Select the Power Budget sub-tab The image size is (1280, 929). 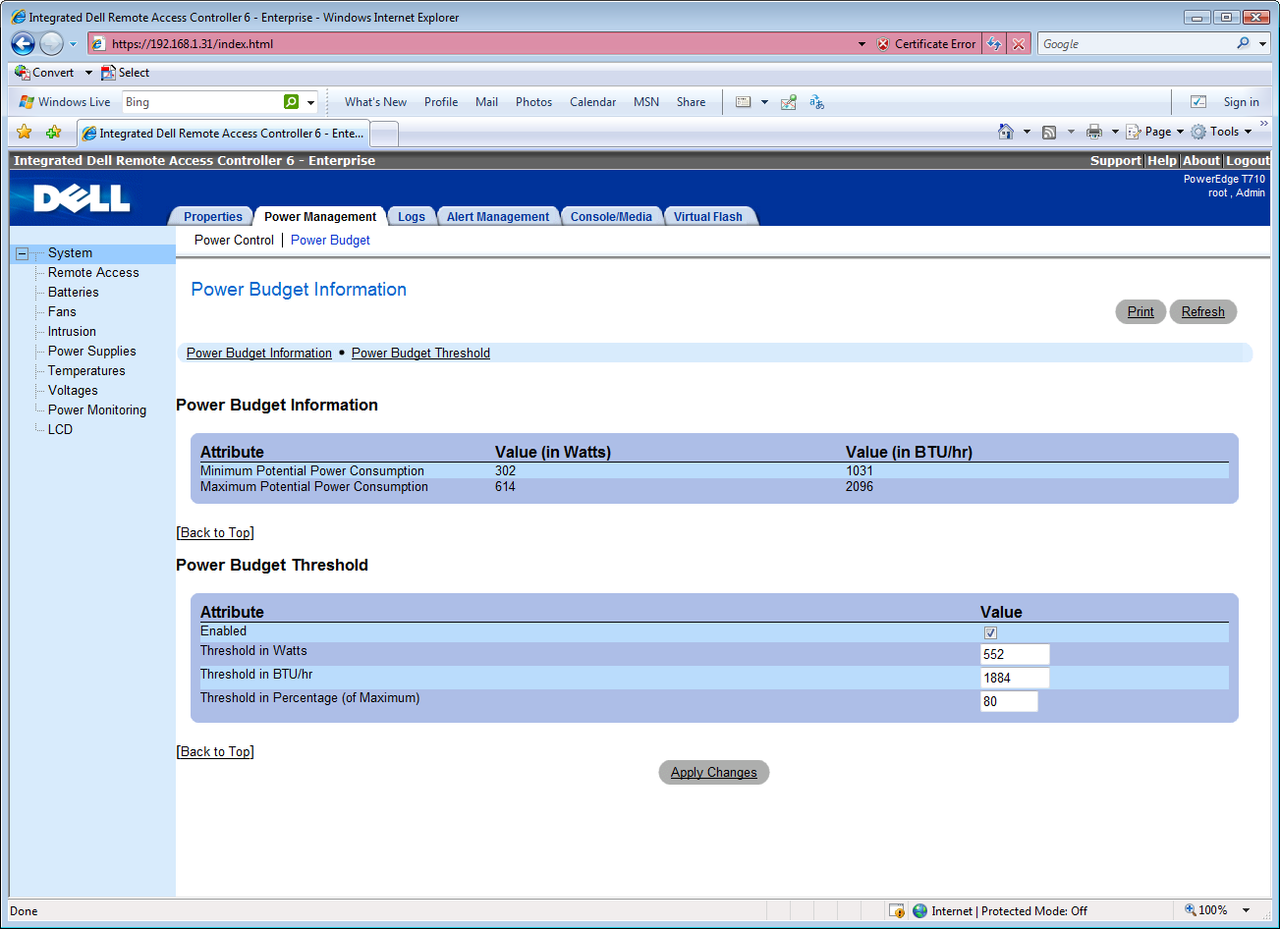click(330, 240)
